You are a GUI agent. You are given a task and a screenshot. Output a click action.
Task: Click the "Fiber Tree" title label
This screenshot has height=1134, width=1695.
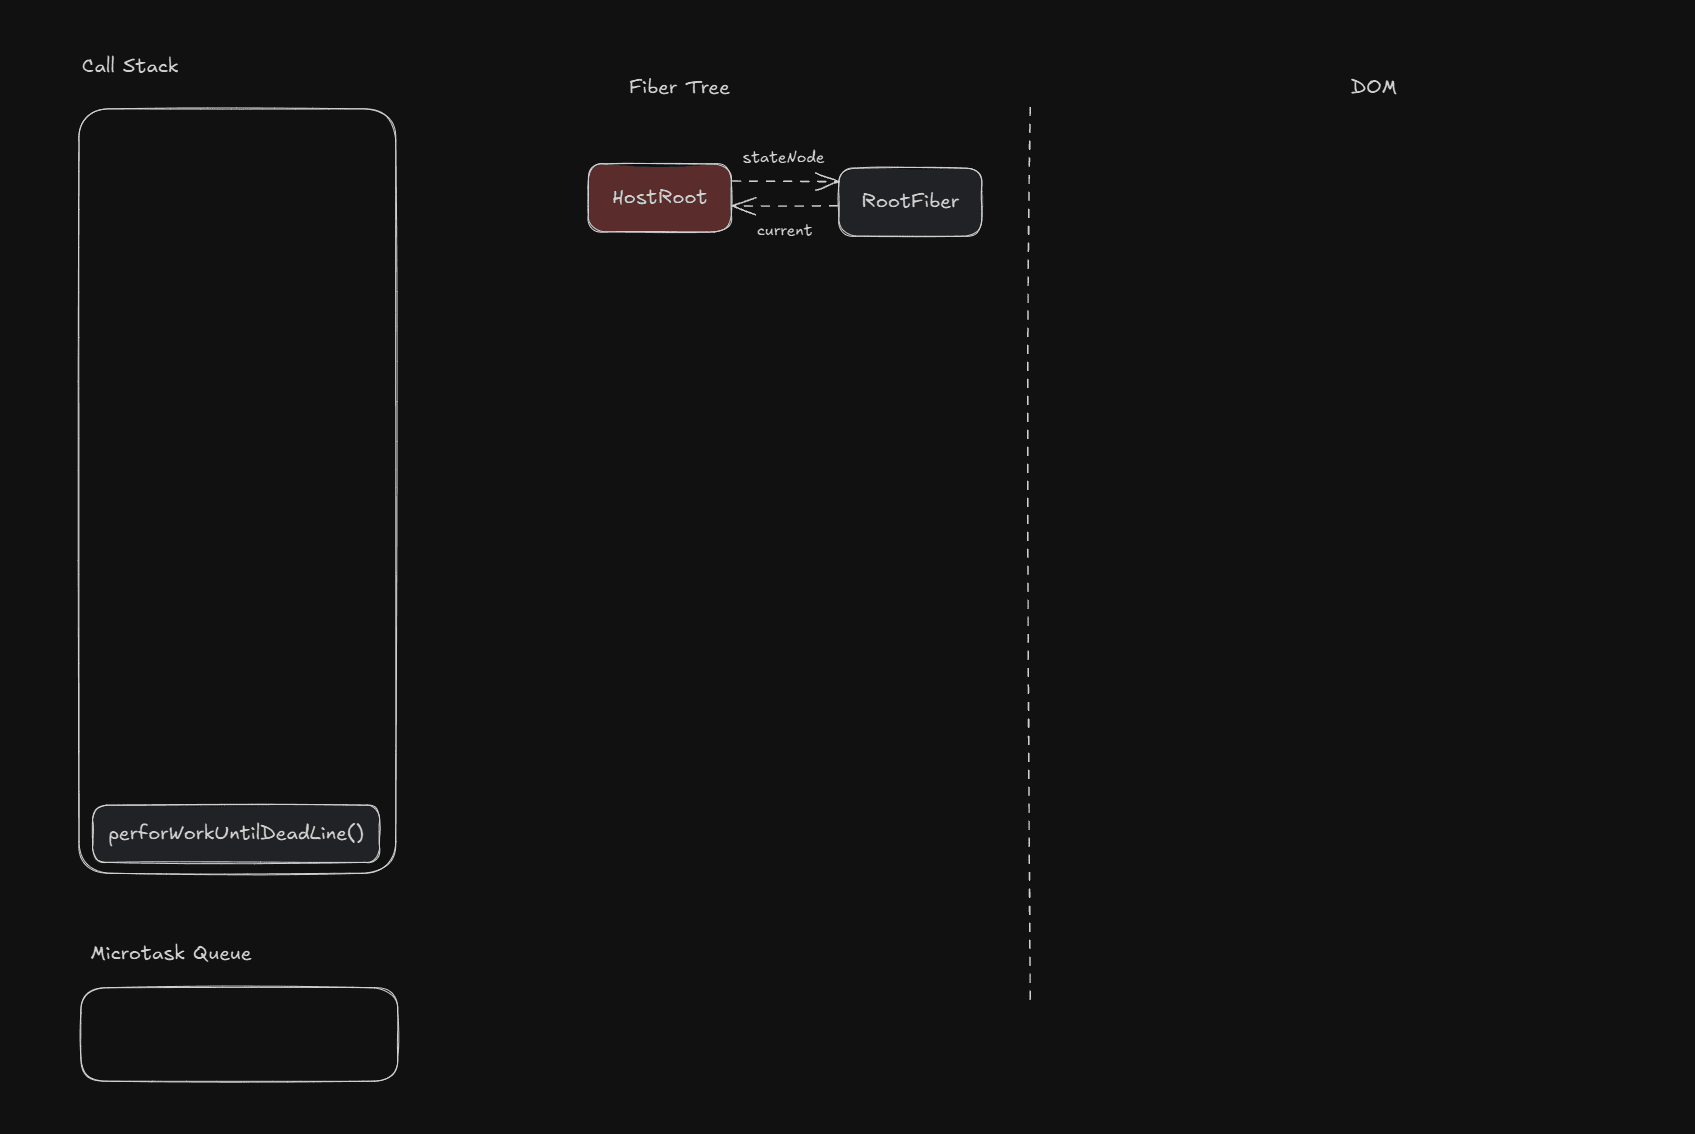pos(679,88)
